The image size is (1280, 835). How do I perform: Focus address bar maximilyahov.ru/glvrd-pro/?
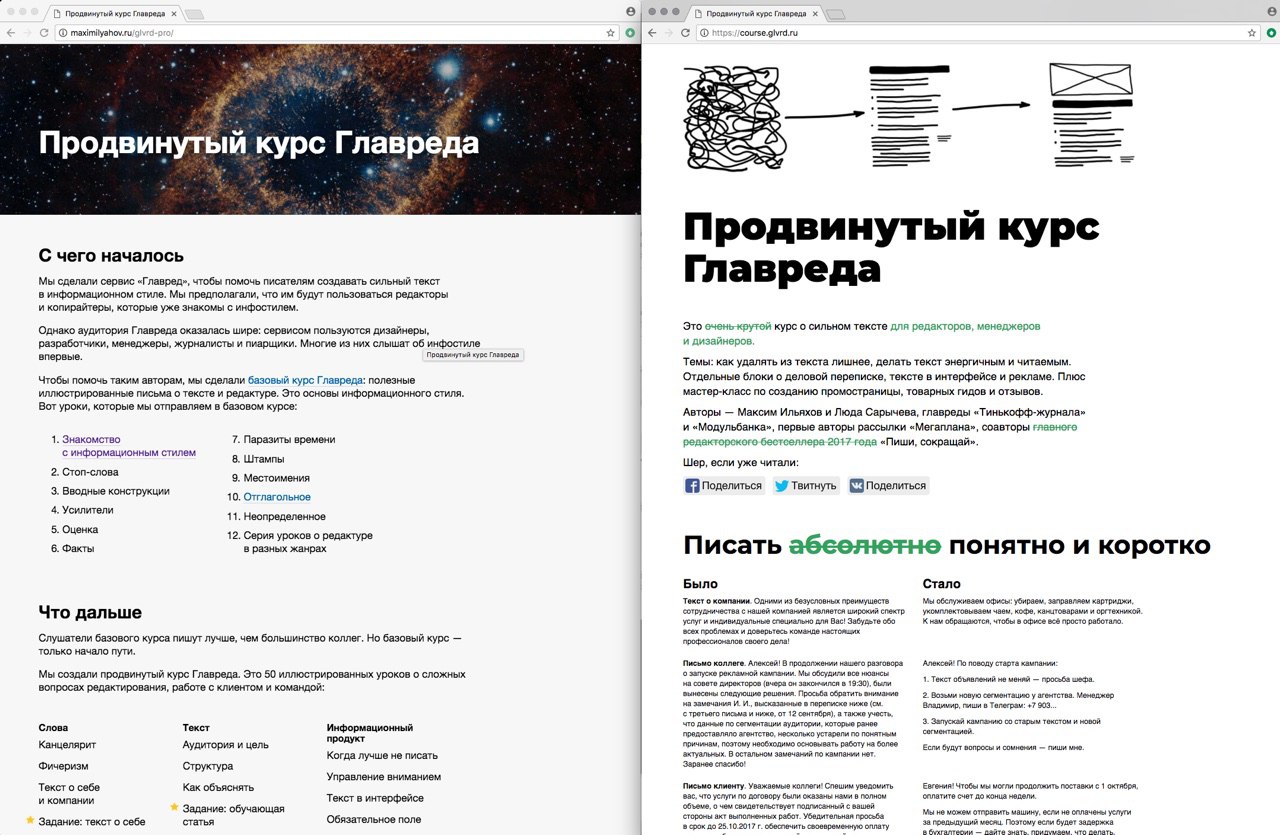click(337, 33)
